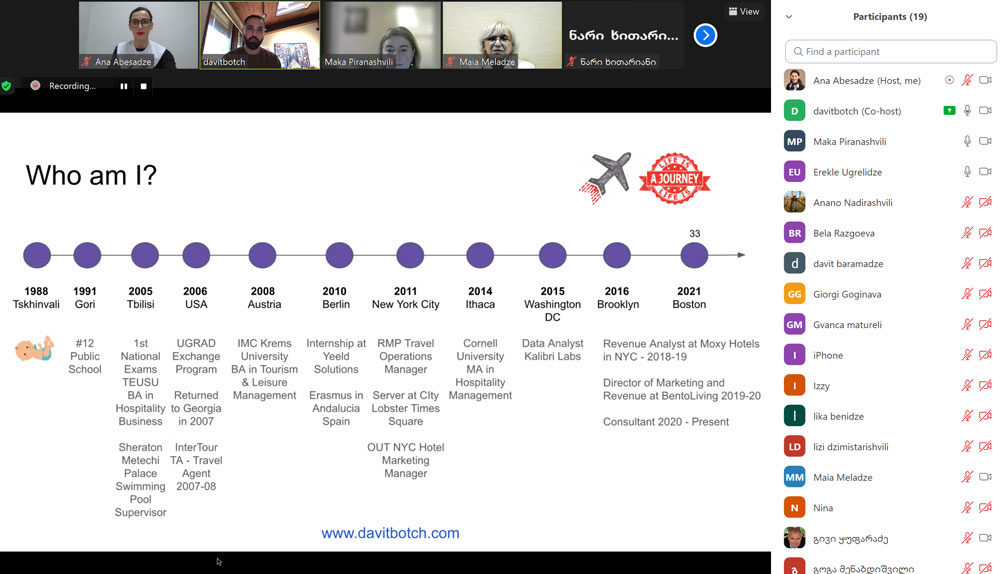
Task: Click Anano Nadirashvili's disabled camera icon
Action: 985,203
